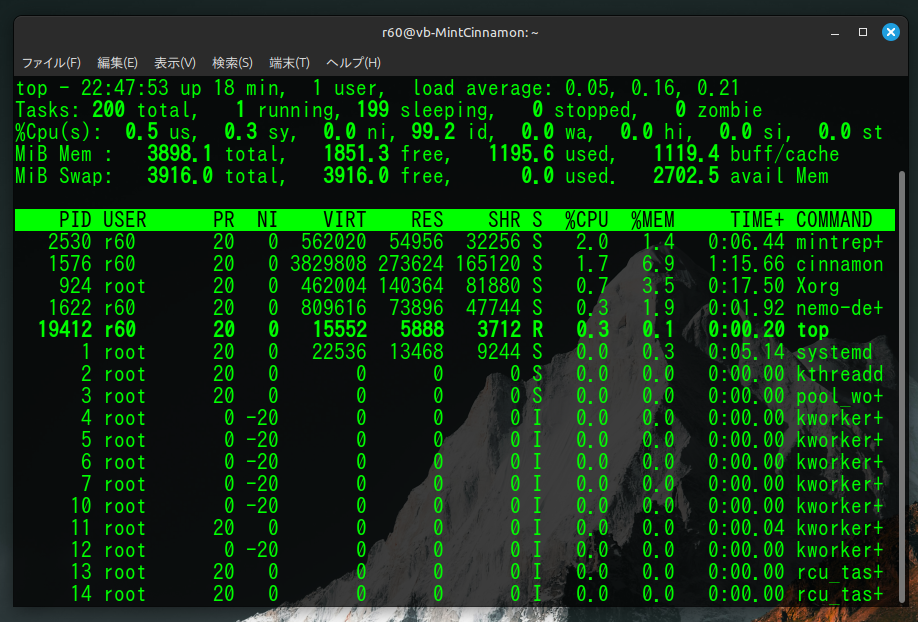Open the ファイル(F) menu
918x622 pixels.
coord(51,63)
